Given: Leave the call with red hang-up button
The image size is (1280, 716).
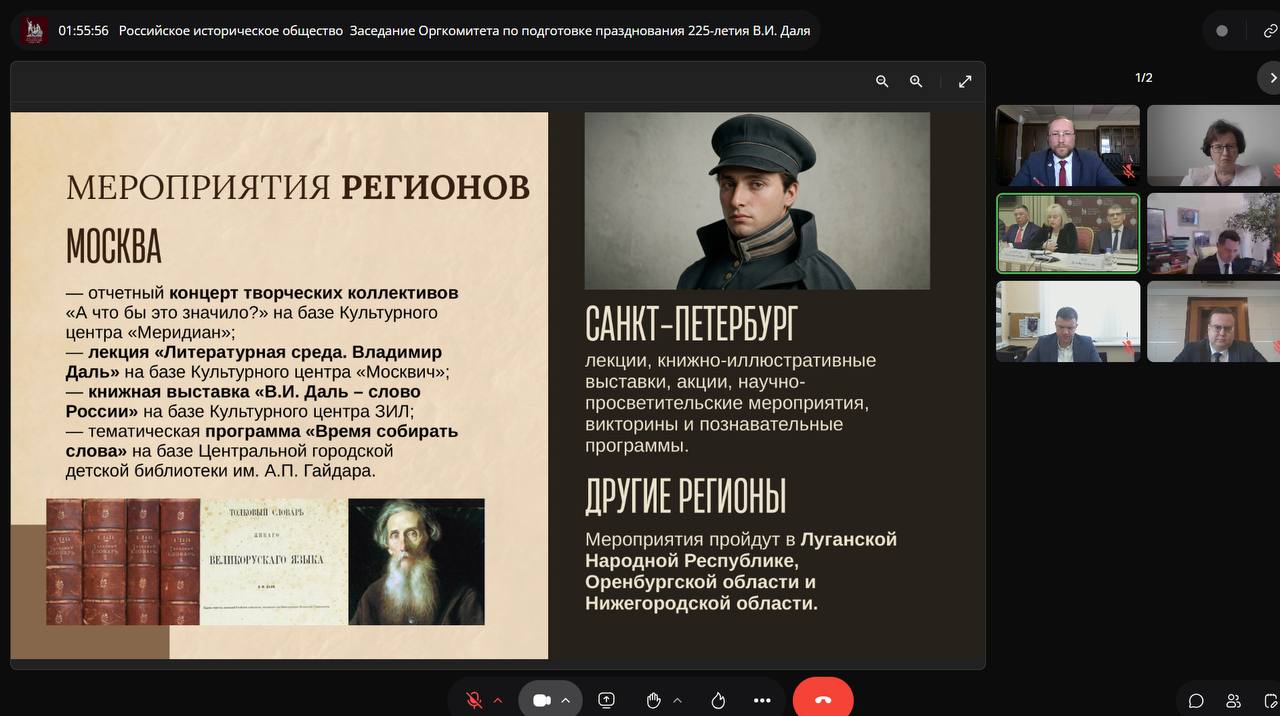Looking at the screenshot, I should pyautogui.click(x=823, y=700).
